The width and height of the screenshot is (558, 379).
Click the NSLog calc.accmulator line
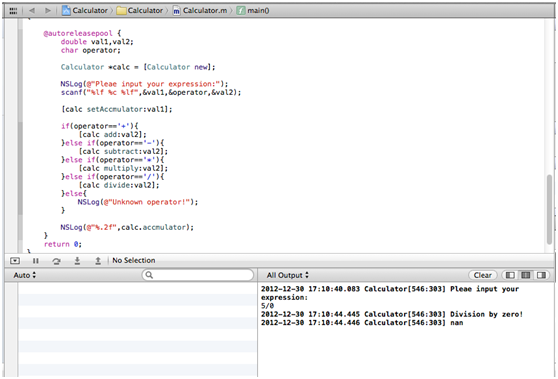point(127,227)
